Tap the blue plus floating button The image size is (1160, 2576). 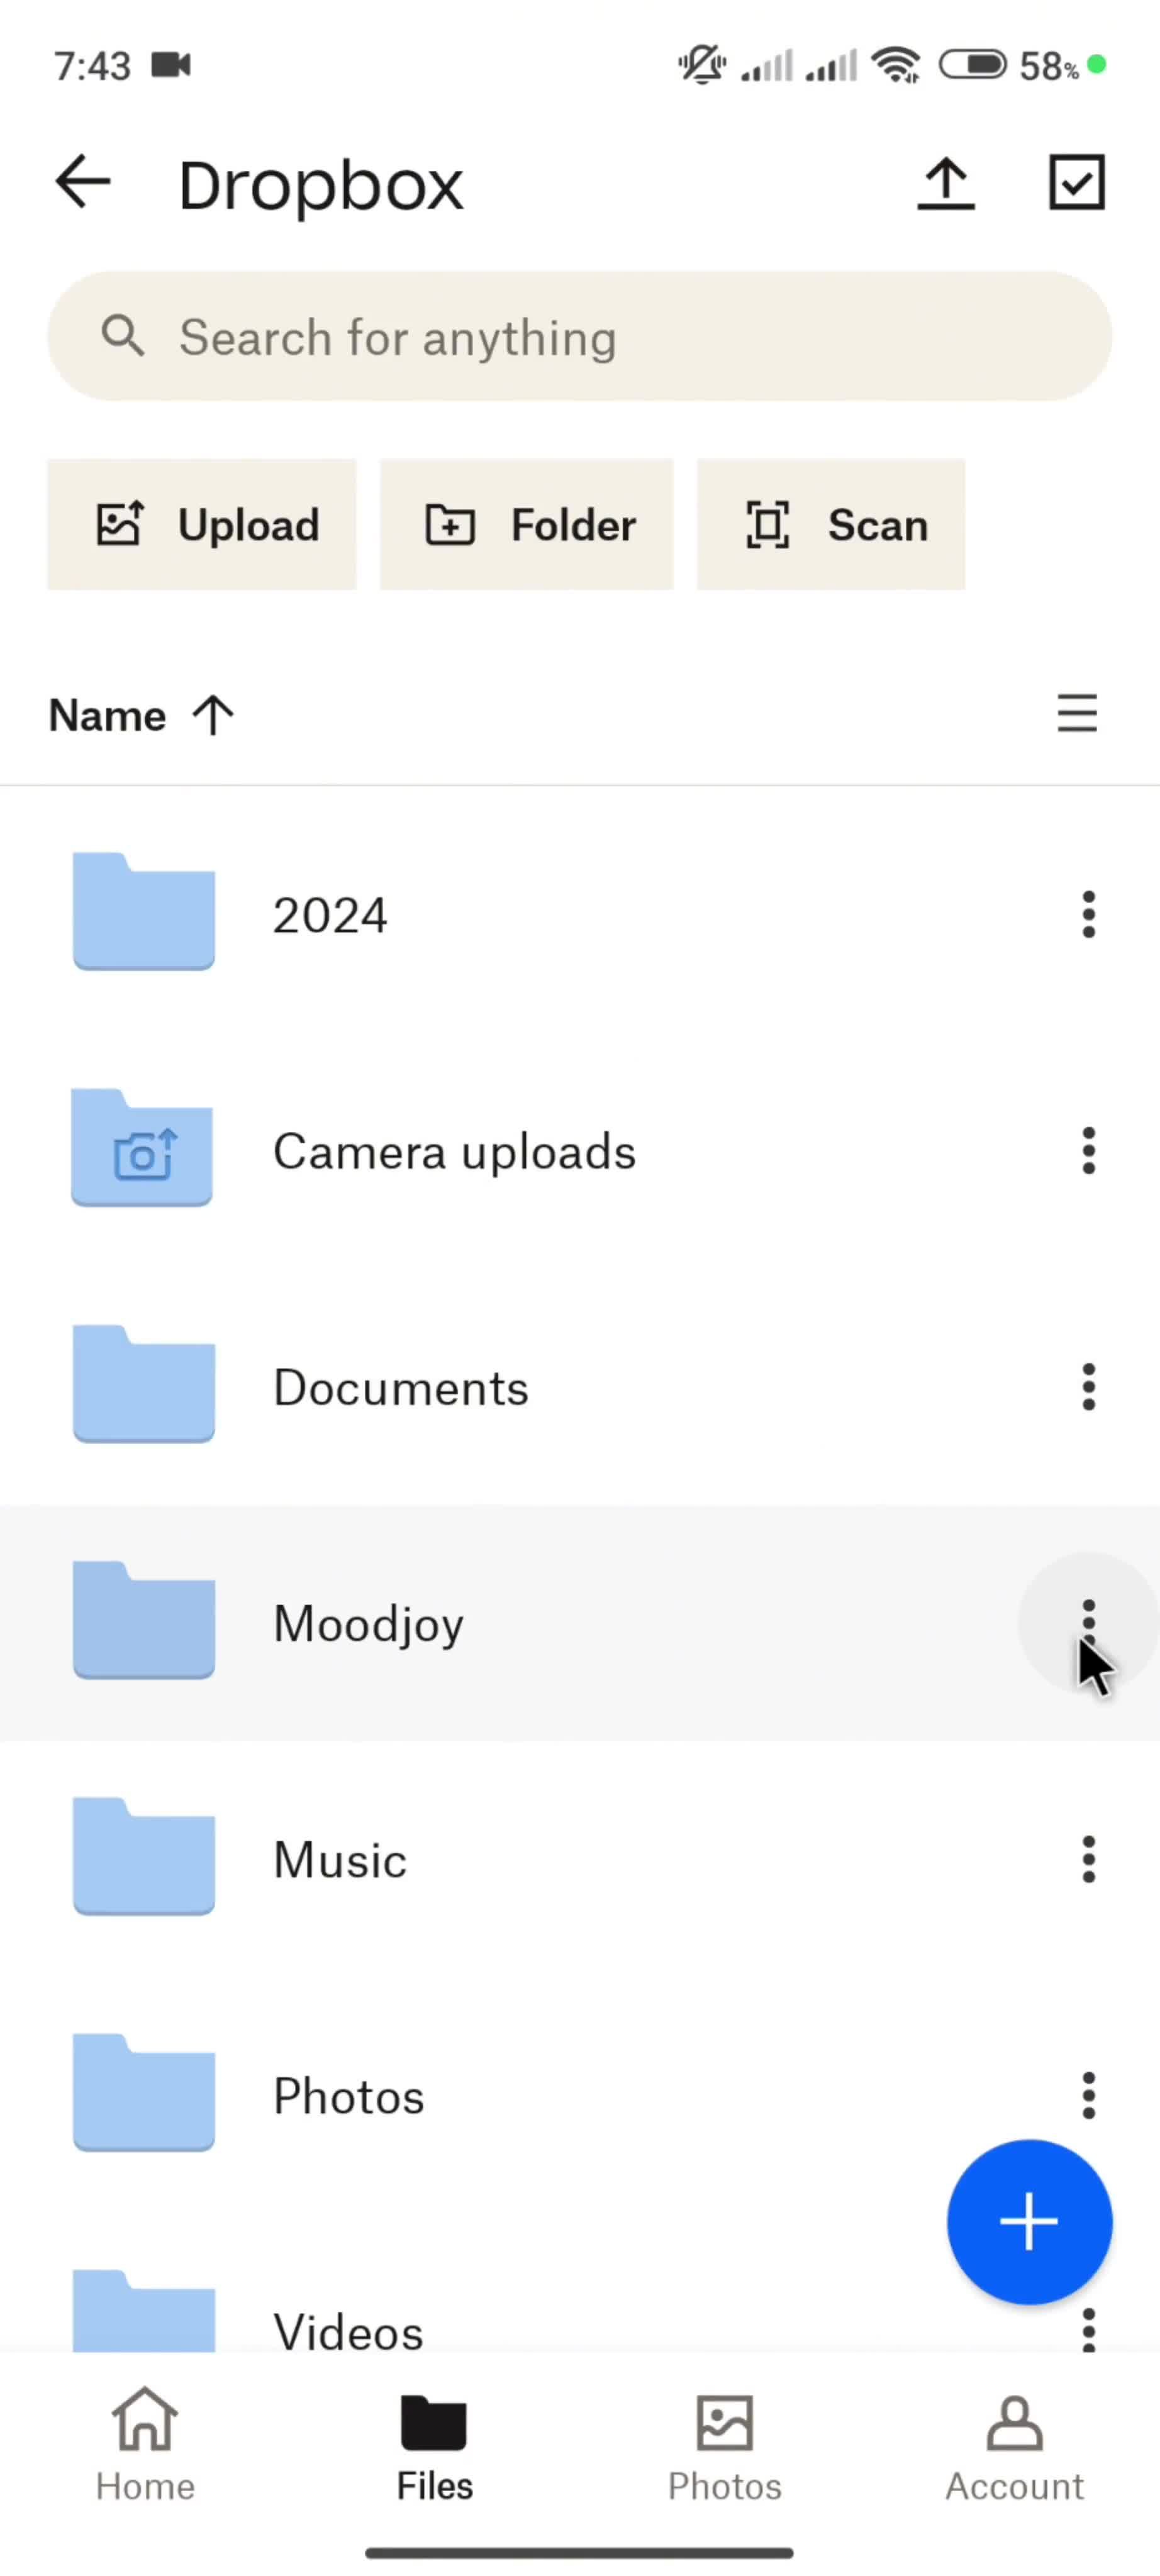click(x=1029, y=2222)
